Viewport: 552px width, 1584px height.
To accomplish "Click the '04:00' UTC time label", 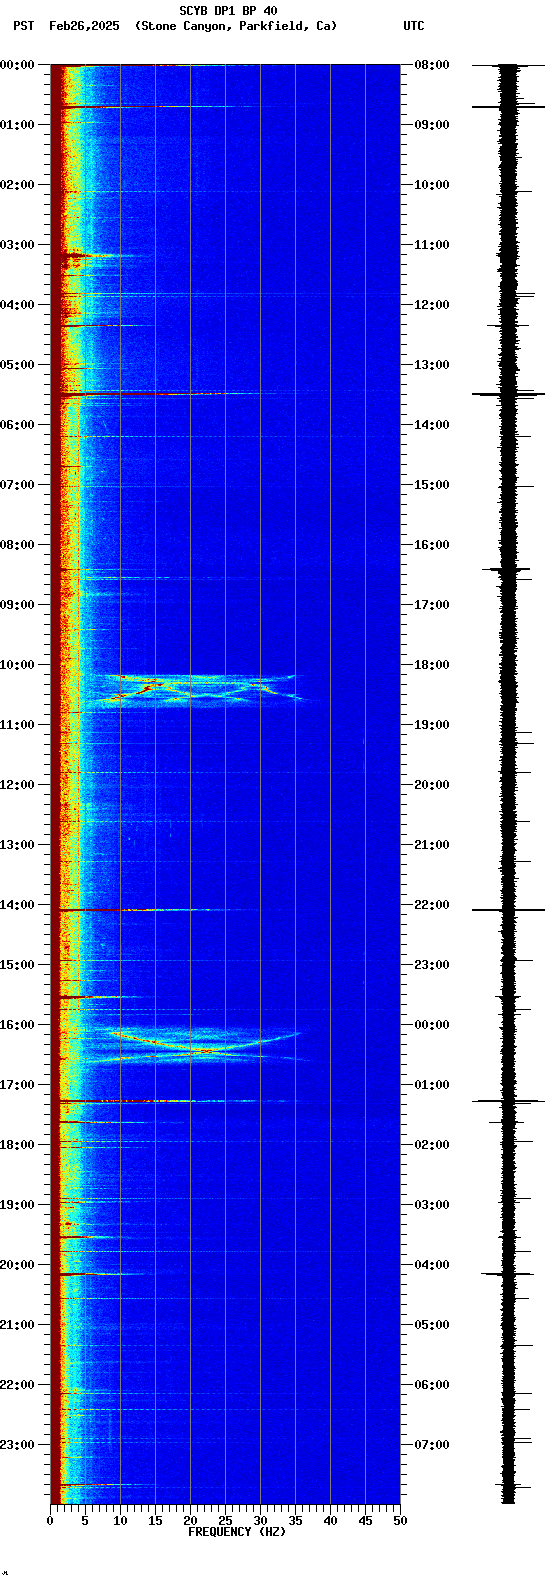I will click(432, 1265).
